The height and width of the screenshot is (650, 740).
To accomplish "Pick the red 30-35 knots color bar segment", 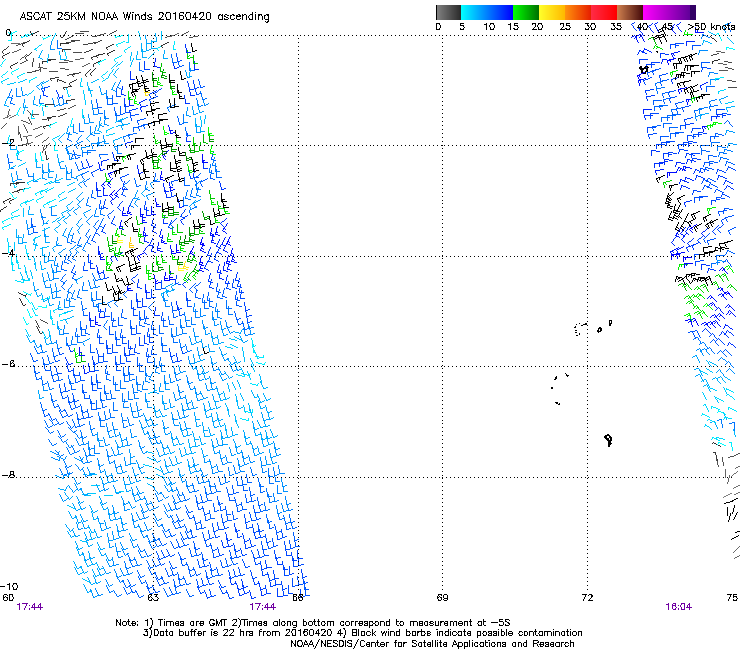I will 604,12.
